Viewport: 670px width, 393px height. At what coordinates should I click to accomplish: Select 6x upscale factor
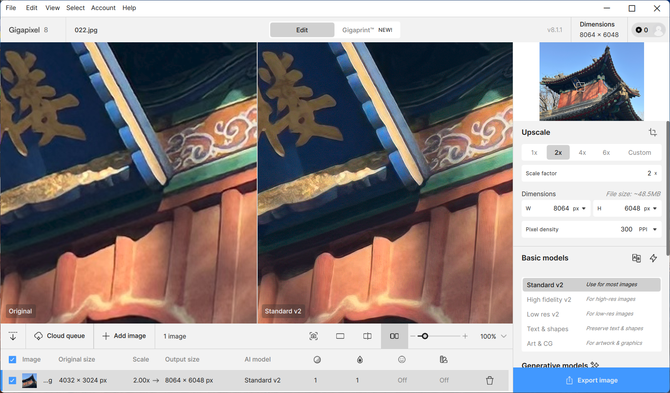pyautogui.click(x=606, y=153)
